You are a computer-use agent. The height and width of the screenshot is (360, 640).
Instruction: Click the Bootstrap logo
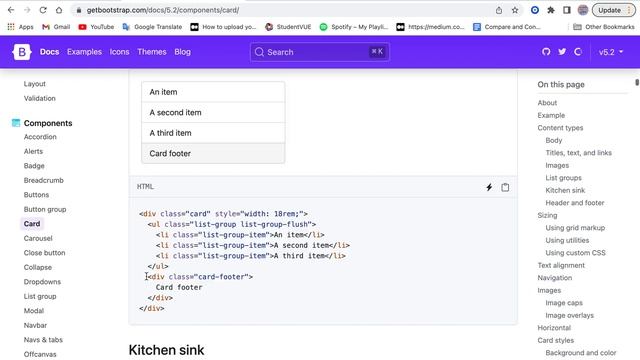22,52
